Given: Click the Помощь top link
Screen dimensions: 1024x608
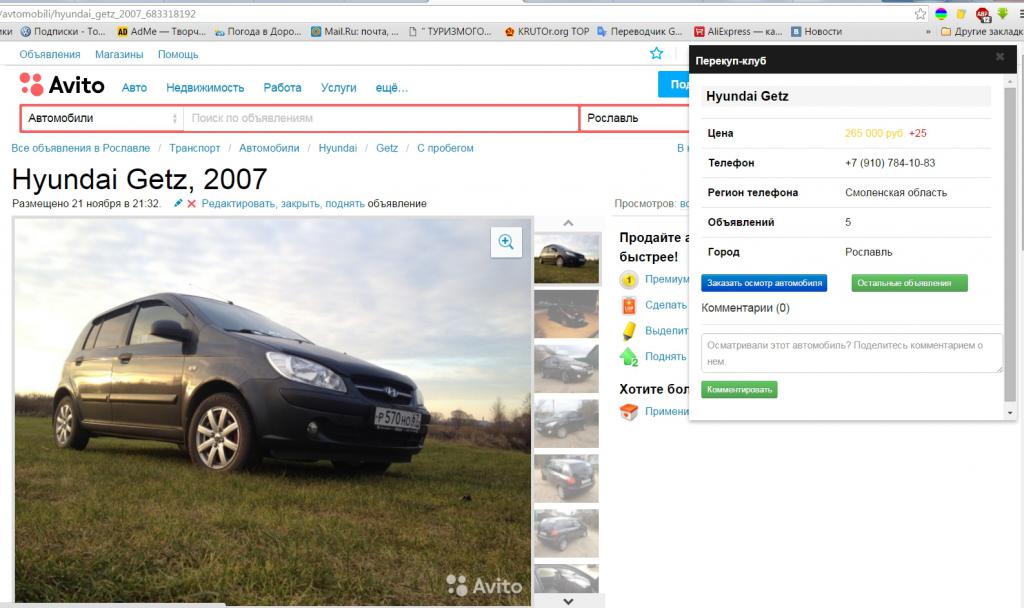Looking at the screenshot, I should (x=178, y=54).
